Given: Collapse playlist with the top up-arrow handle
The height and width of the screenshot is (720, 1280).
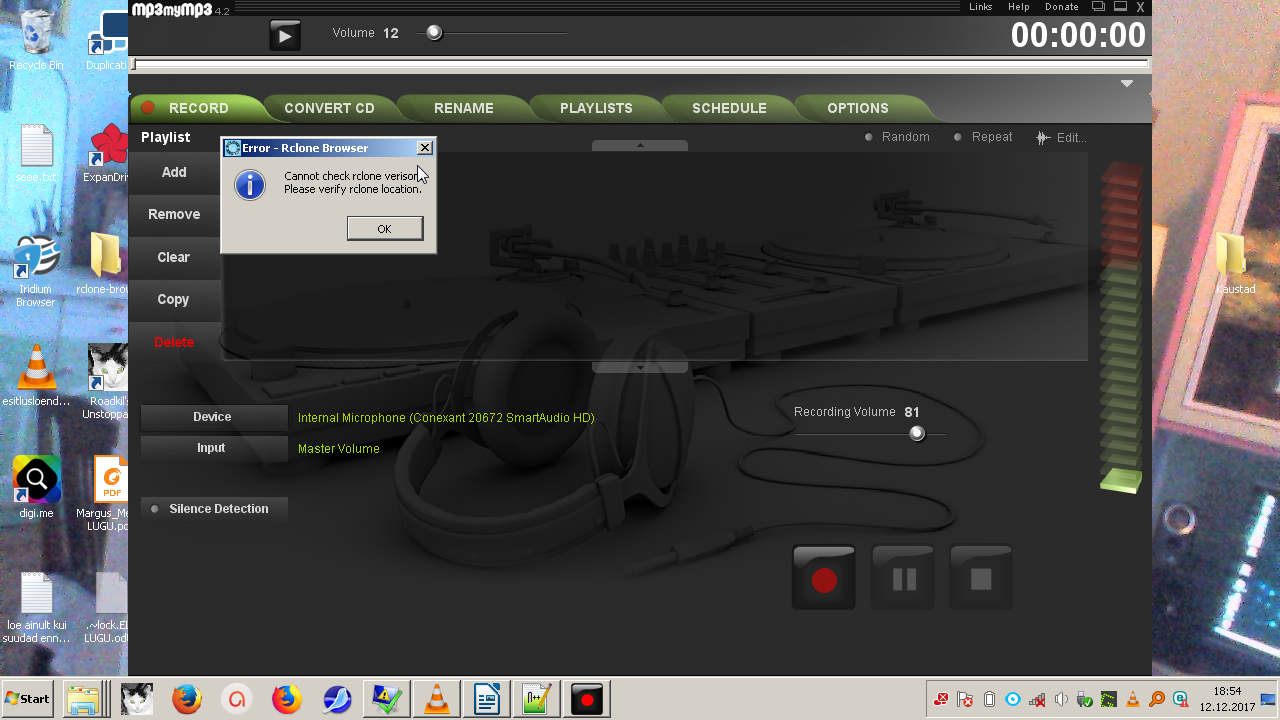Looking at the screenshot, I should (x=640, y=145).
